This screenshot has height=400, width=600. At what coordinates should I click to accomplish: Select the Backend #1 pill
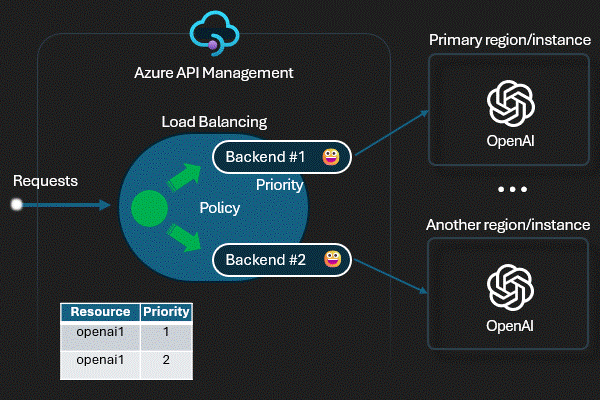282,157
